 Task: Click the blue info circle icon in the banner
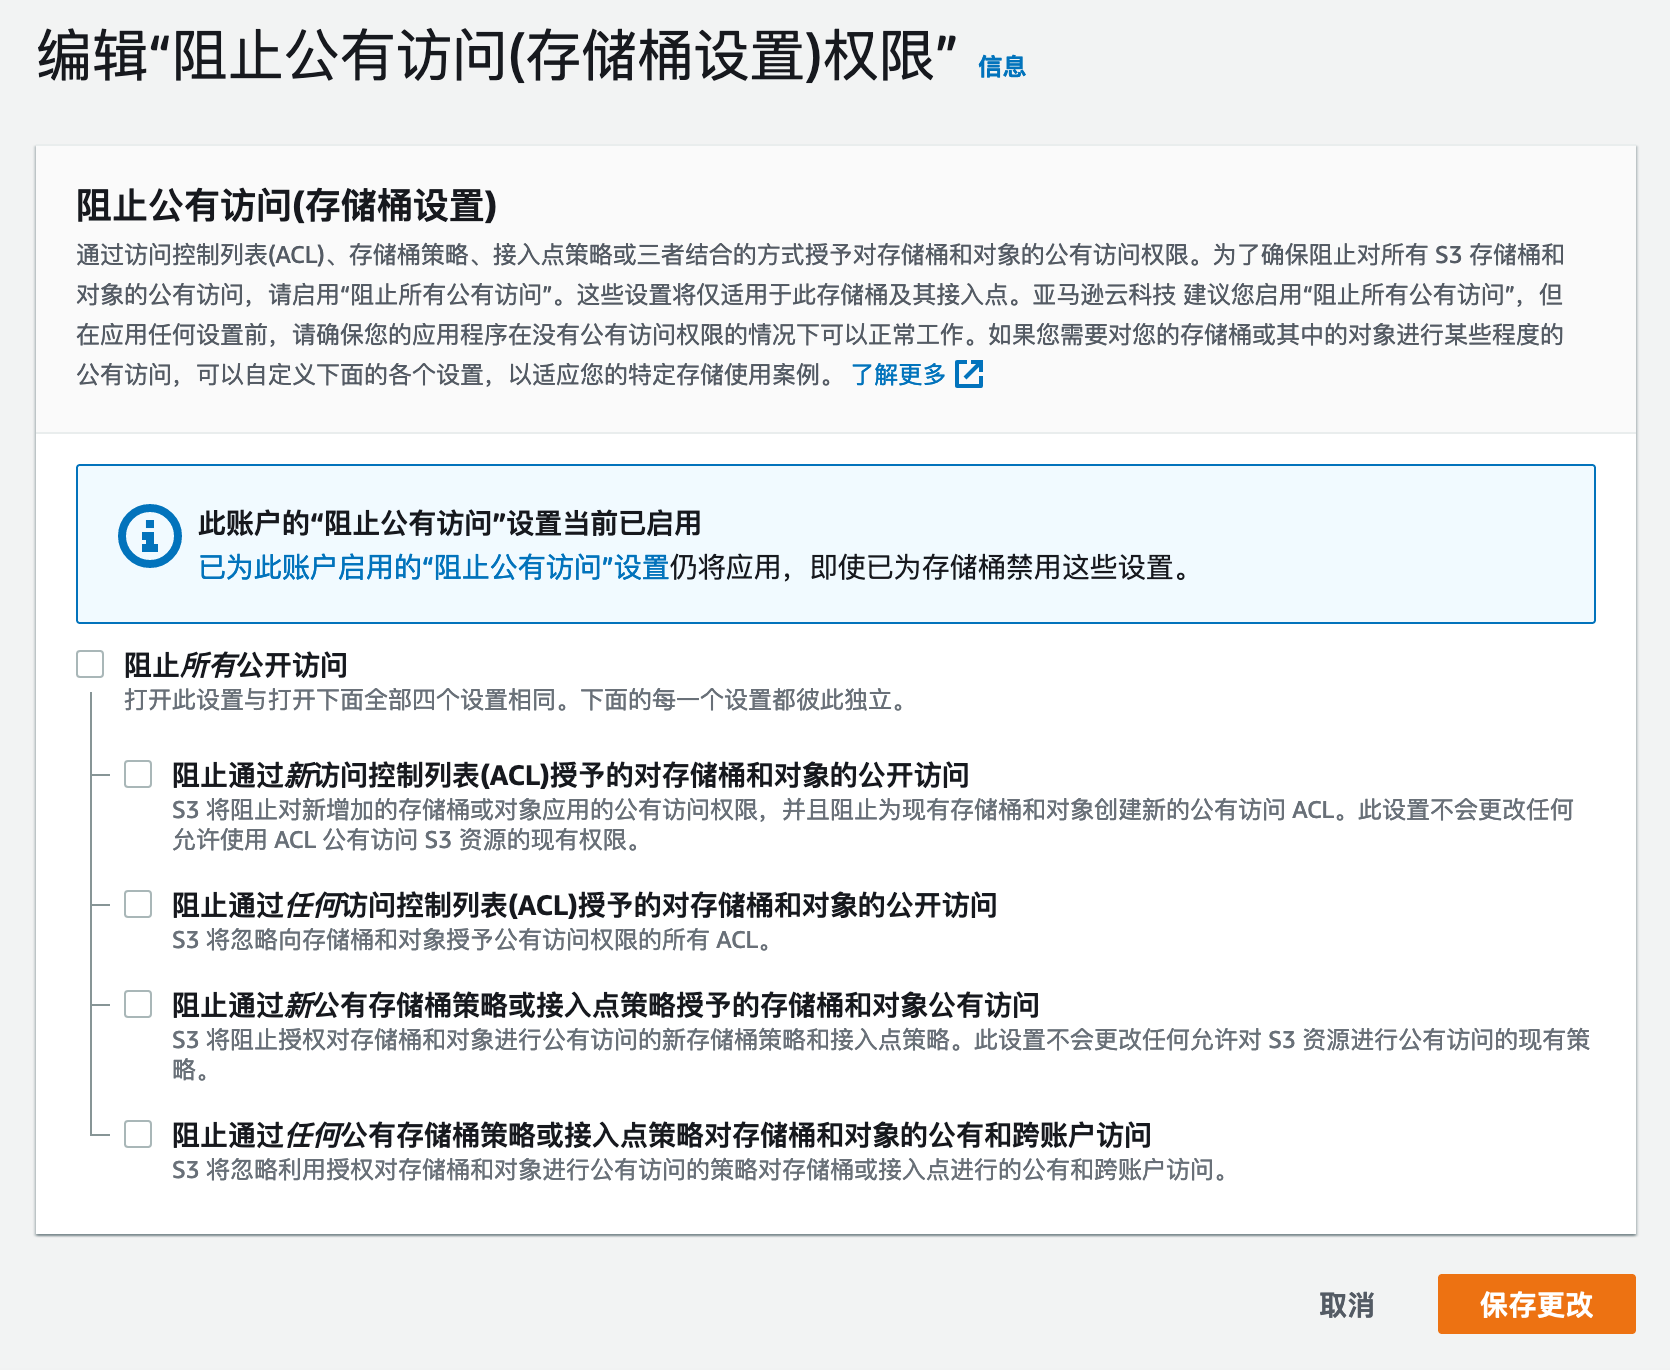tap(149, 536)
